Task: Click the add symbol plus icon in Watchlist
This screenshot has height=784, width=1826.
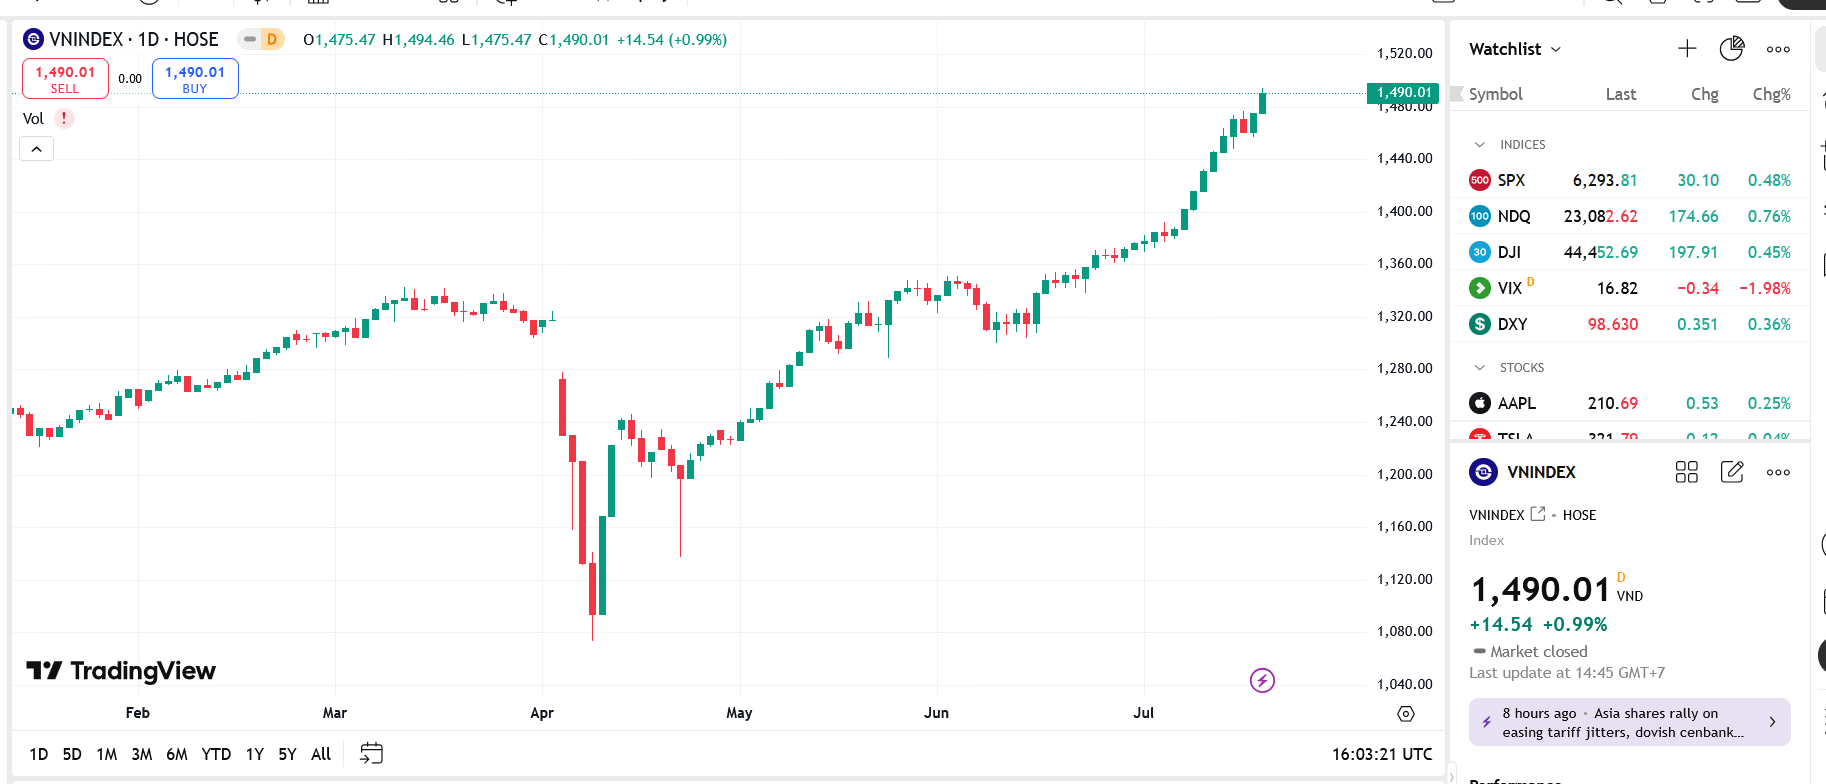Action: click(1687, 49)
